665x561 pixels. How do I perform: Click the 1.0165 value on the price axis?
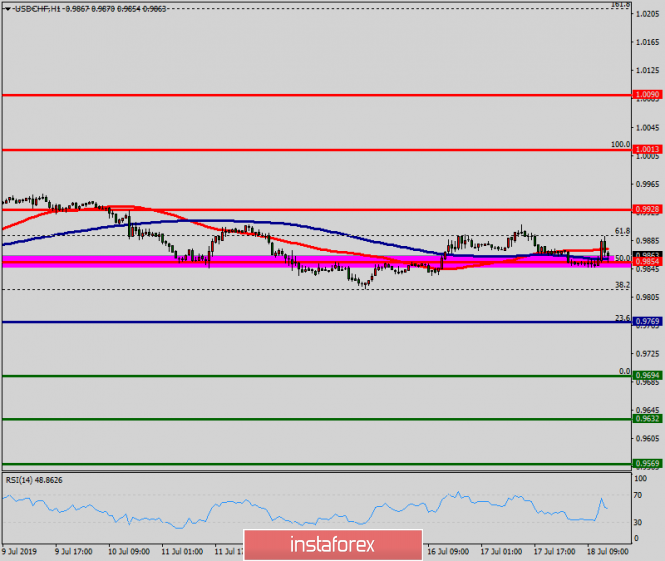(x=648, y=42)
